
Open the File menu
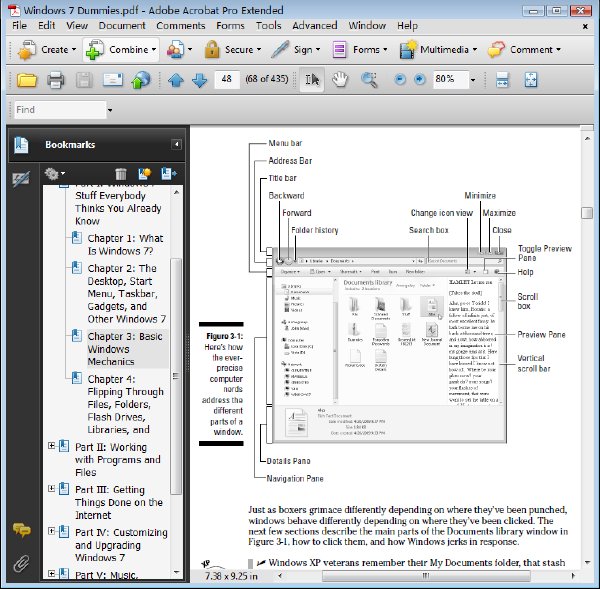19,26
